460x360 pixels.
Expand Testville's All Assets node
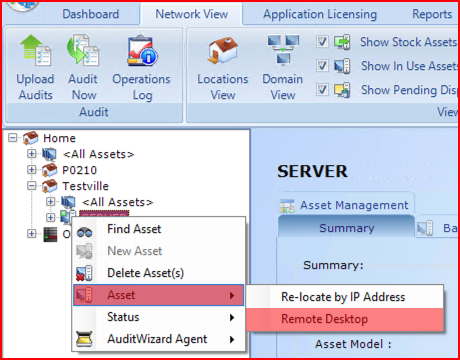coord(50,202)
